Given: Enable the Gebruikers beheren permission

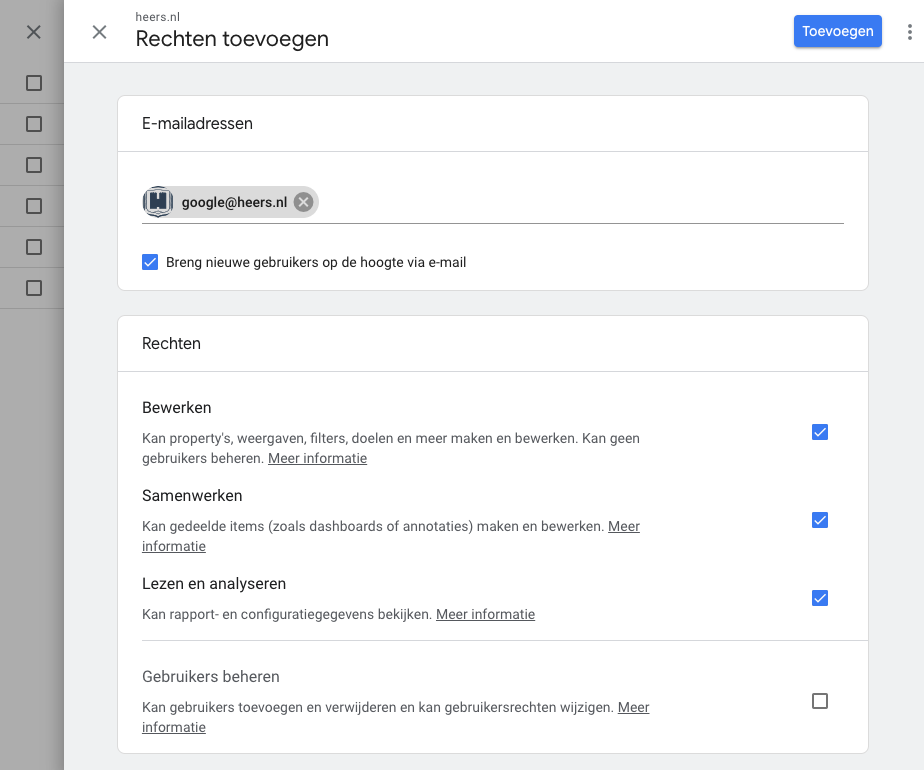Looking at the screenshot, I should point(820,701).
